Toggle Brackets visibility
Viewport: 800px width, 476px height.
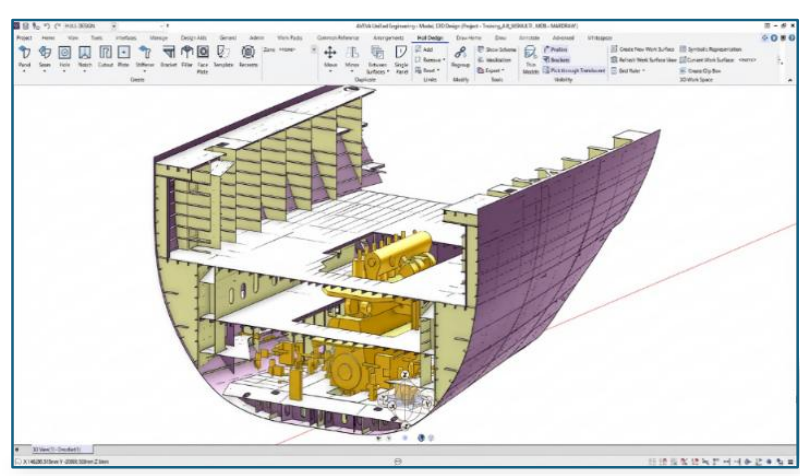coord(556,60)
